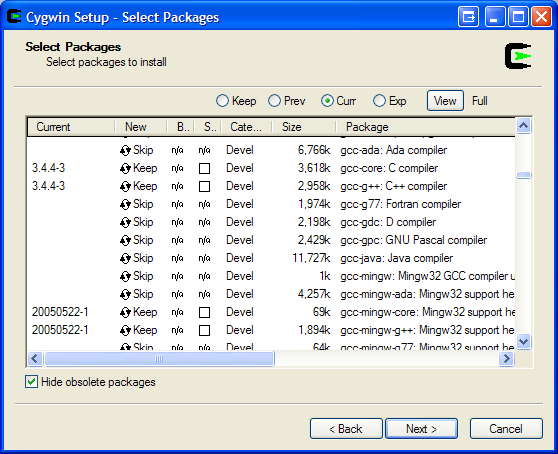The height and width of the screenshot is (454, 558).
Task: Click the cycle icon for gcc-gdc D compiler
Action: point(125,222)
